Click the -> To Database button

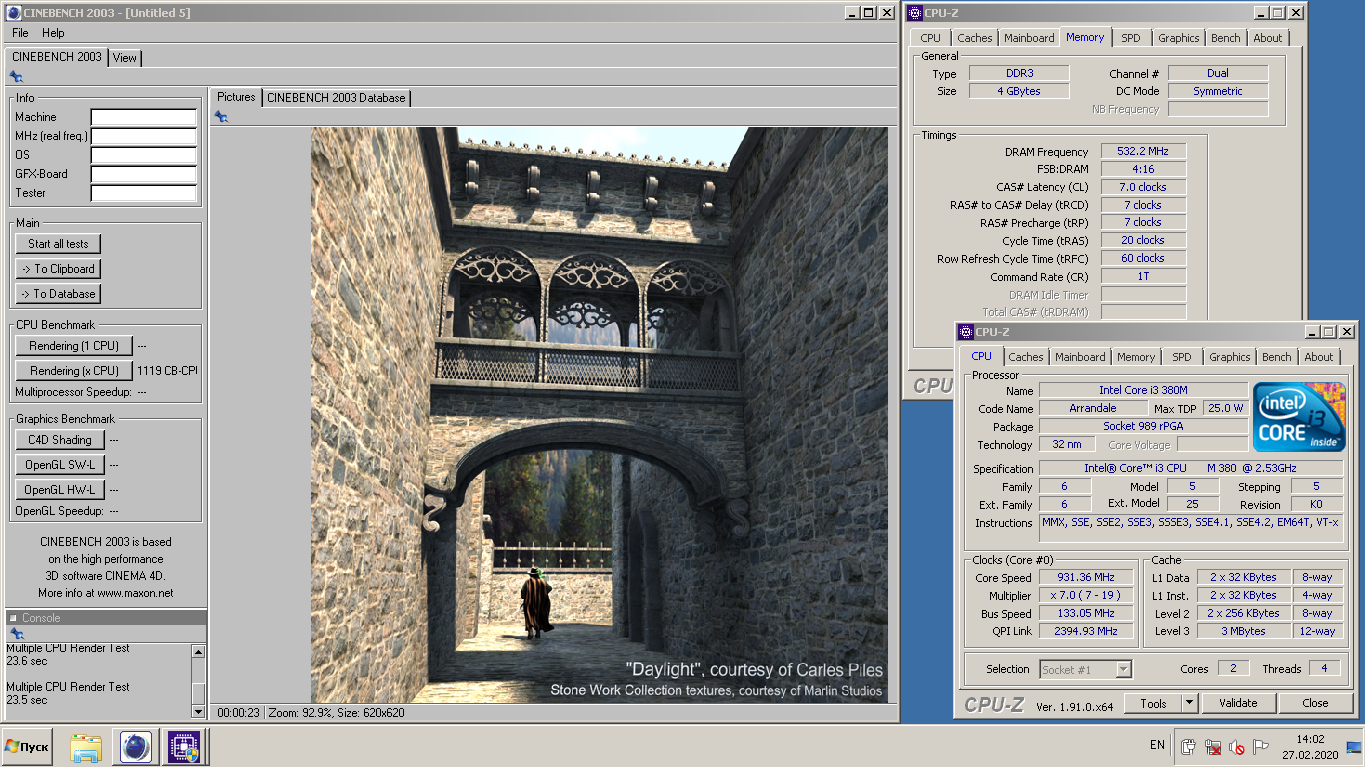coord(58,294)
